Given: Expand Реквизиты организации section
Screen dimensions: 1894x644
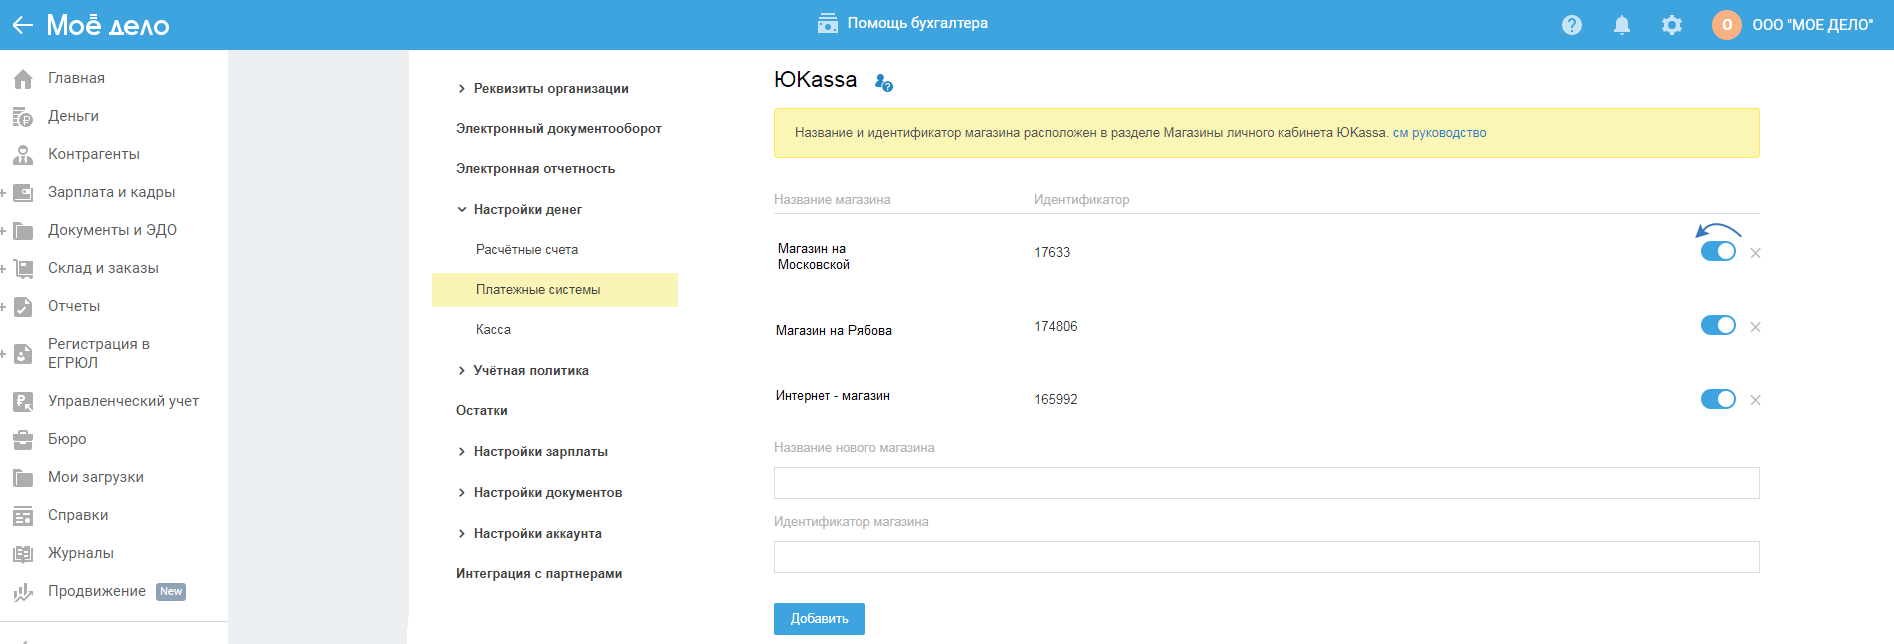Looking at the screenshot, I should click(x=461, y=89).
